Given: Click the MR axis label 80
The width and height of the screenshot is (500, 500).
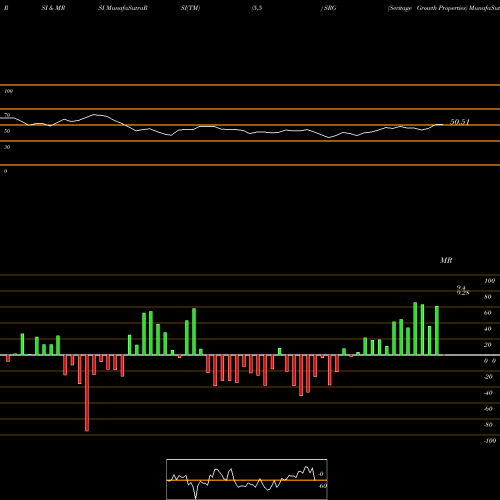Looking at the screenshot, I should click(487, 297).
